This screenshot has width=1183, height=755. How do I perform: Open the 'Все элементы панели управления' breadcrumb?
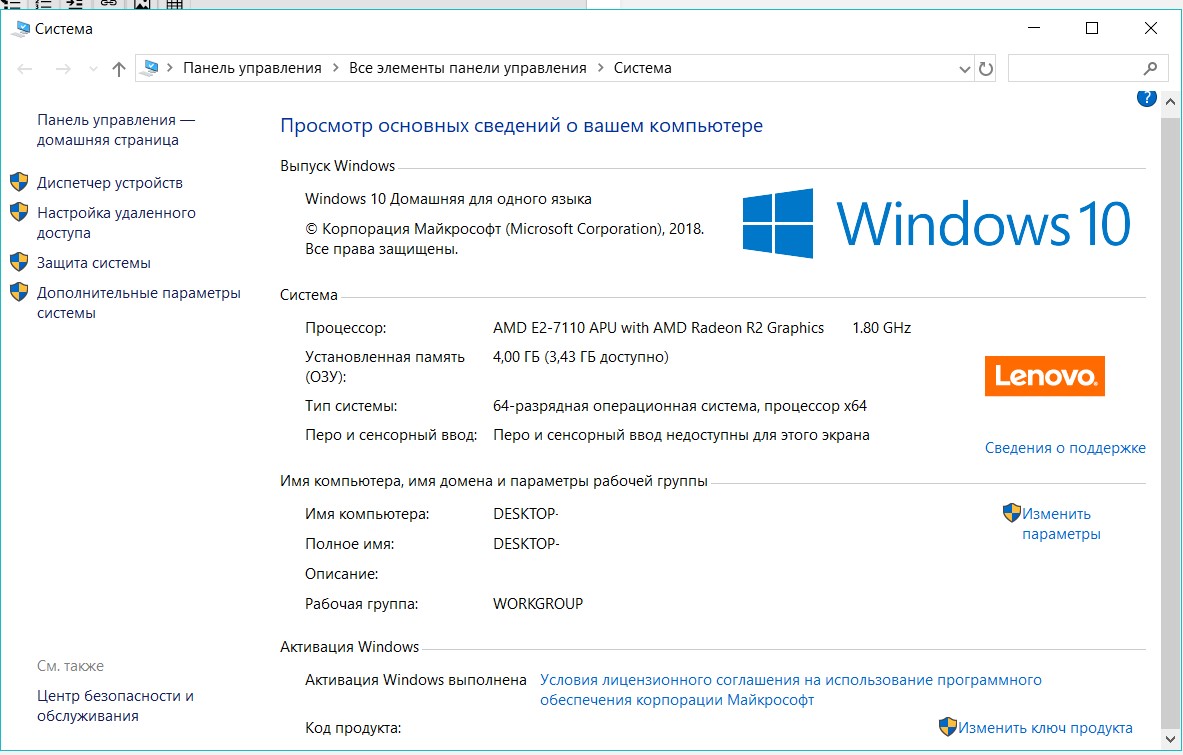[x=467, y=68]
